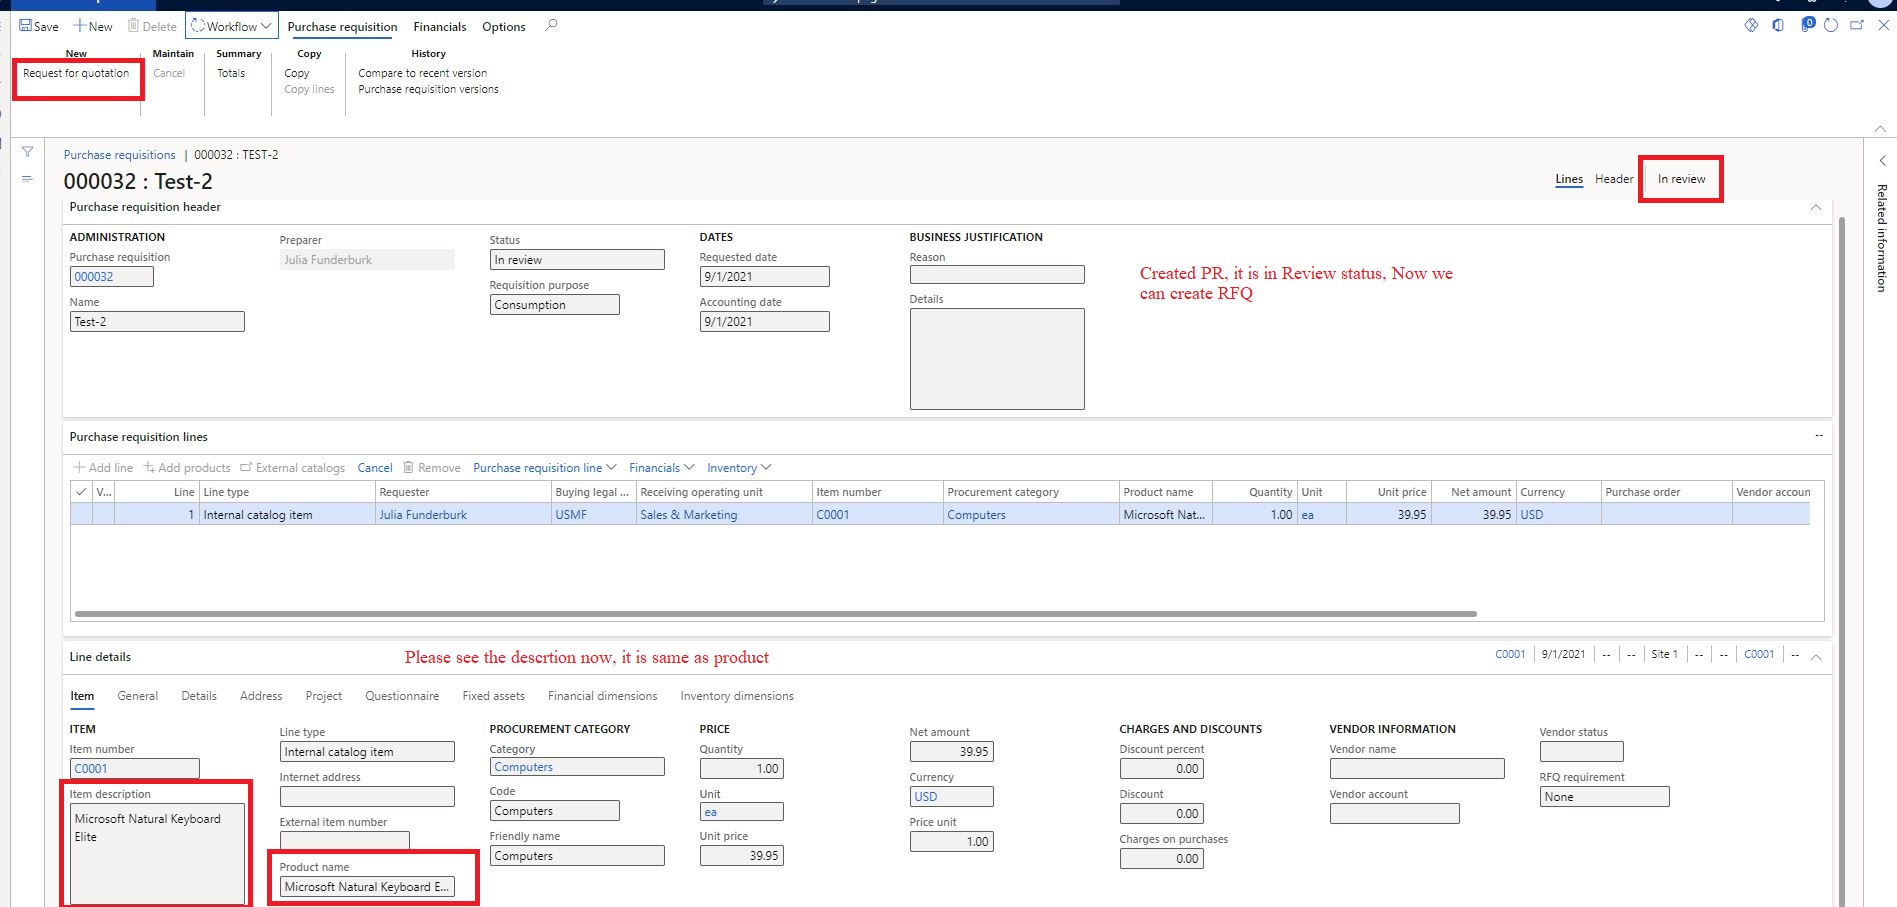This screenshot has height=907, width=1897.
Task: Open the Inventory dropdown in the lines toolbar
Action: pos(738,467)
